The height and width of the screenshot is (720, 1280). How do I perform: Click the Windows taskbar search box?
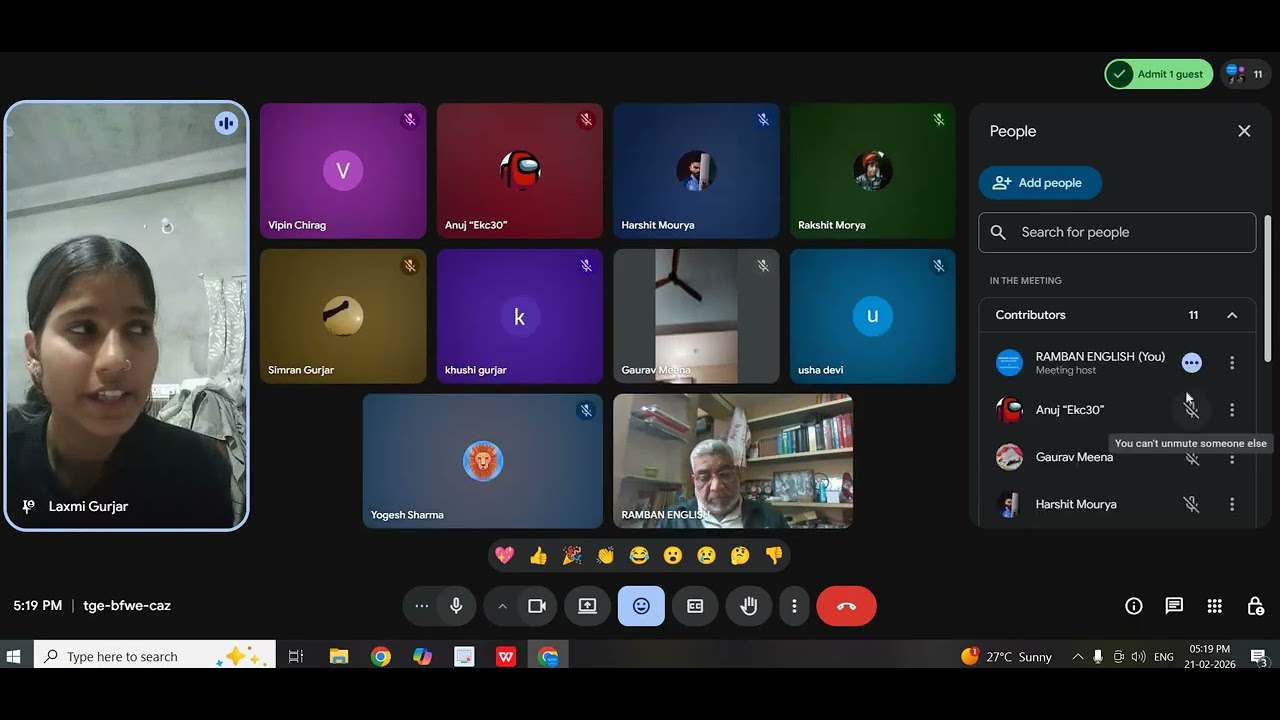155,657
